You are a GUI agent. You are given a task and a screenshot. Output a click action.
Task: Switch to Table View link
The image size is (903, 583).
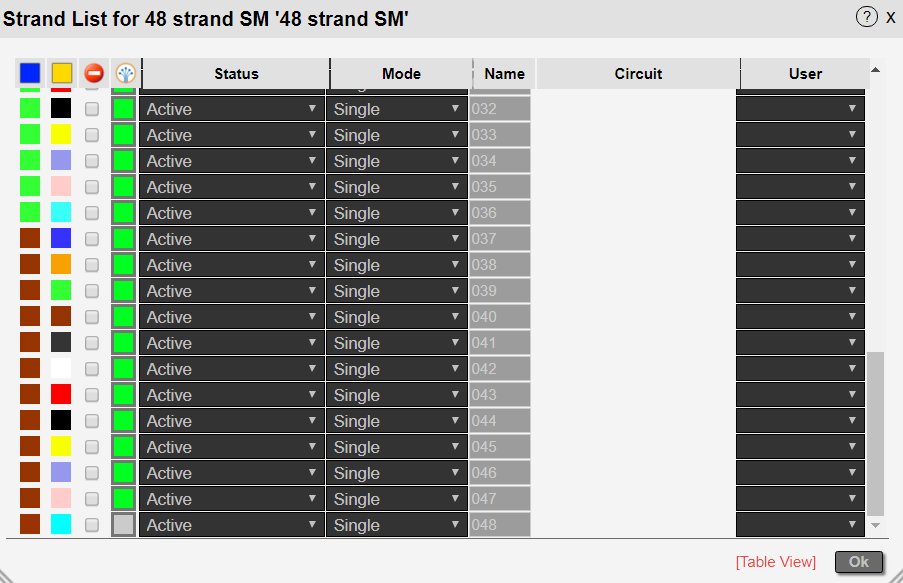[776, 562]
